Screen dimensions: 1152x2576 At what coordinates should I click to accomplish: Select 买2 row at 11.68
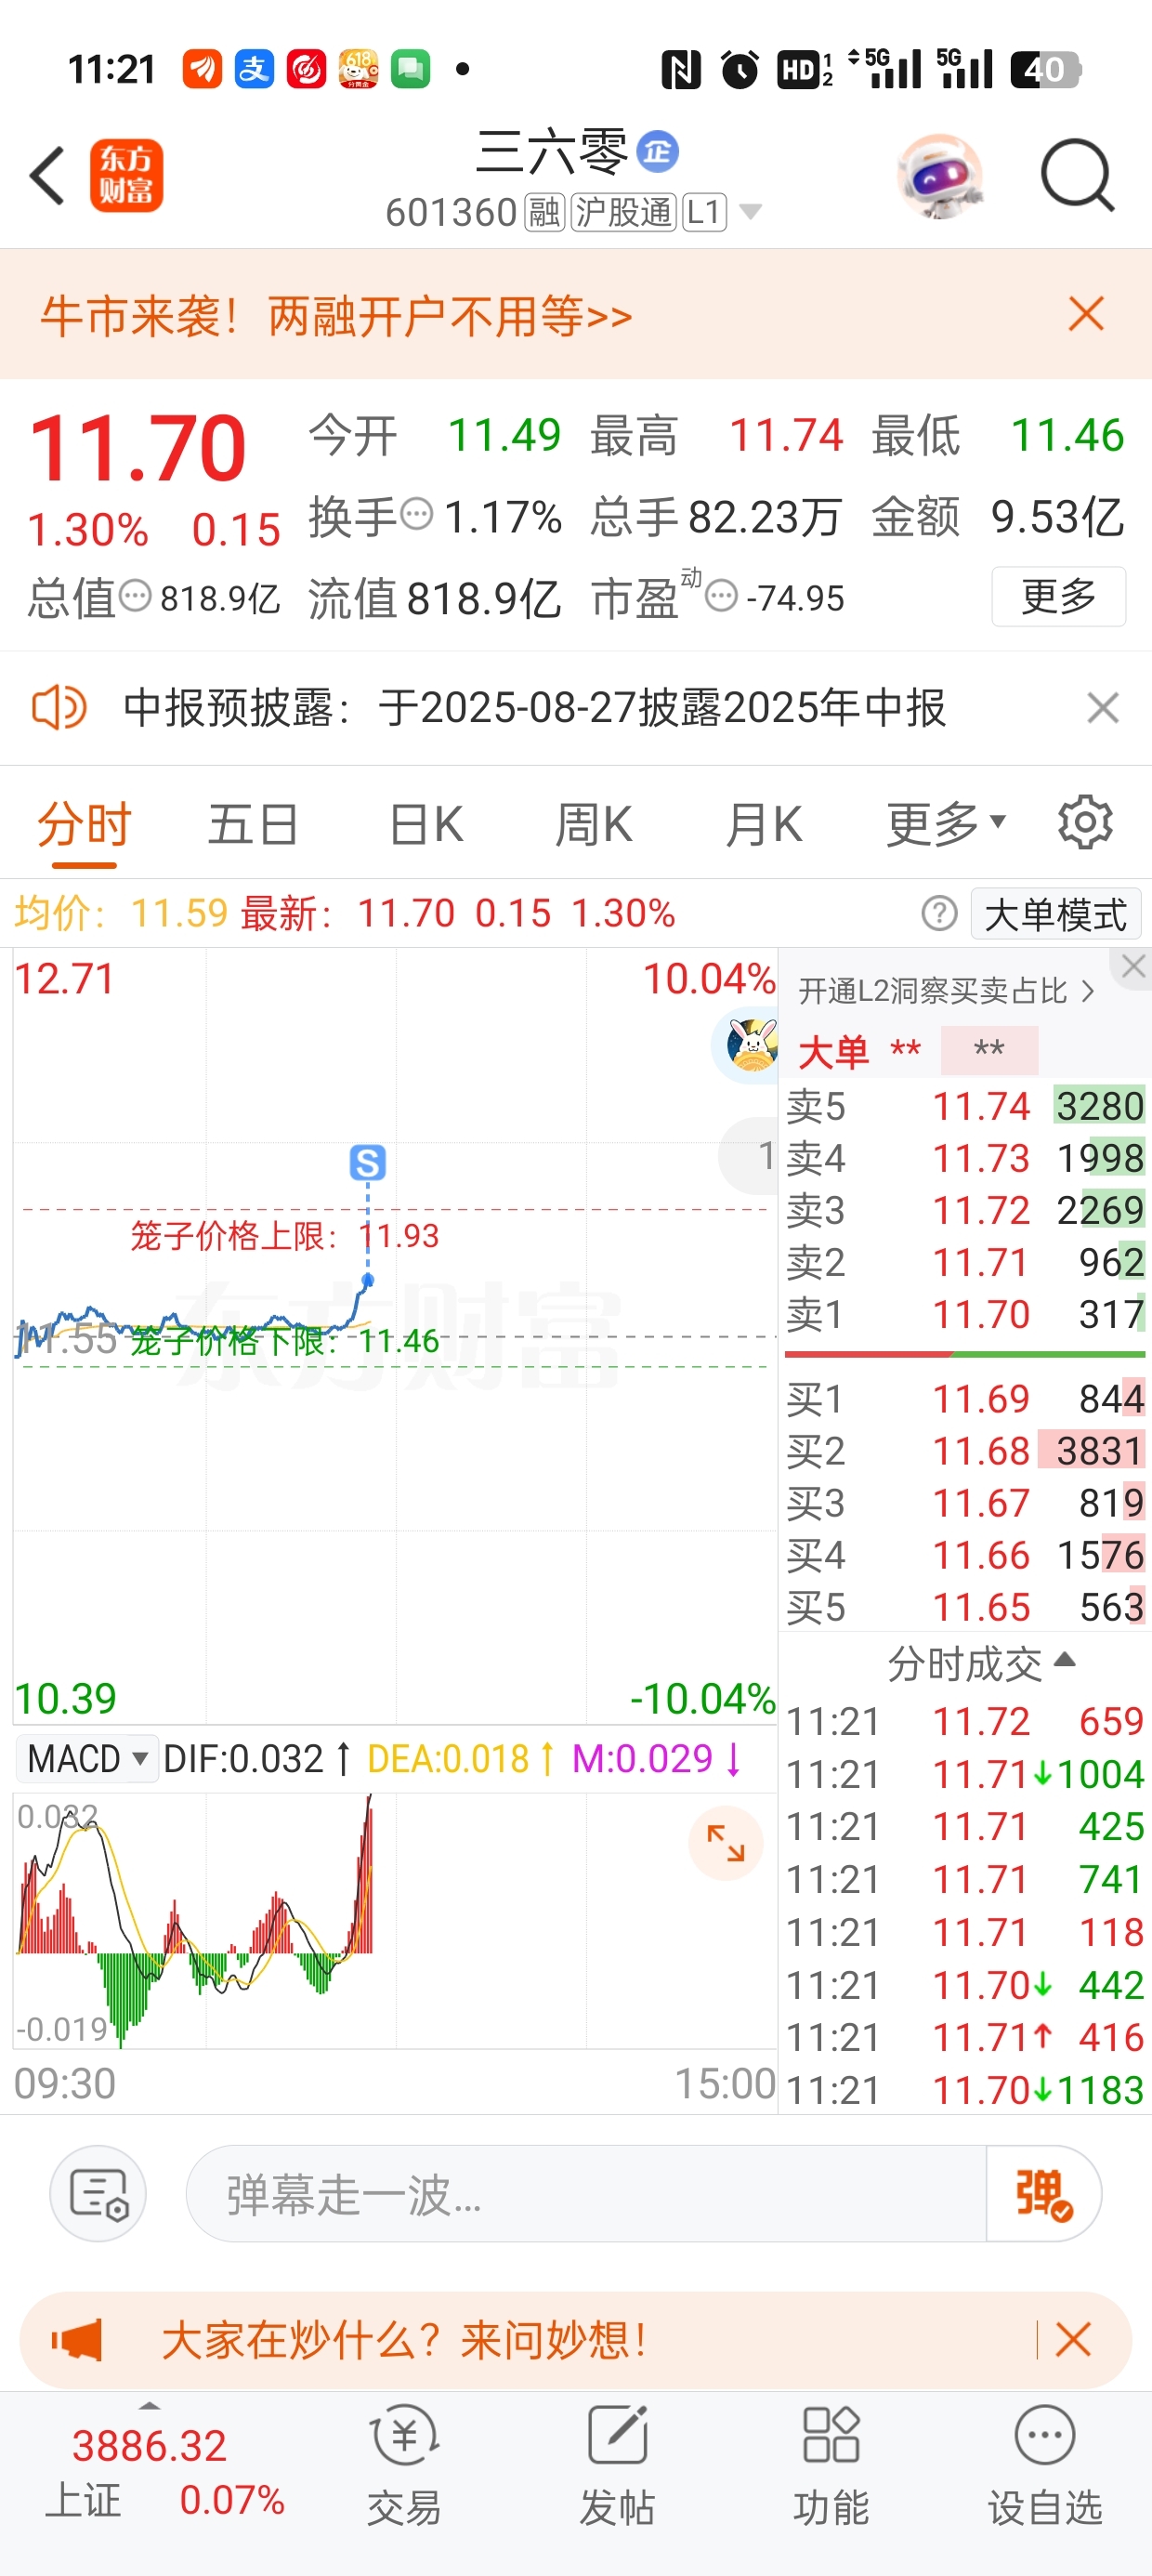965,1450
